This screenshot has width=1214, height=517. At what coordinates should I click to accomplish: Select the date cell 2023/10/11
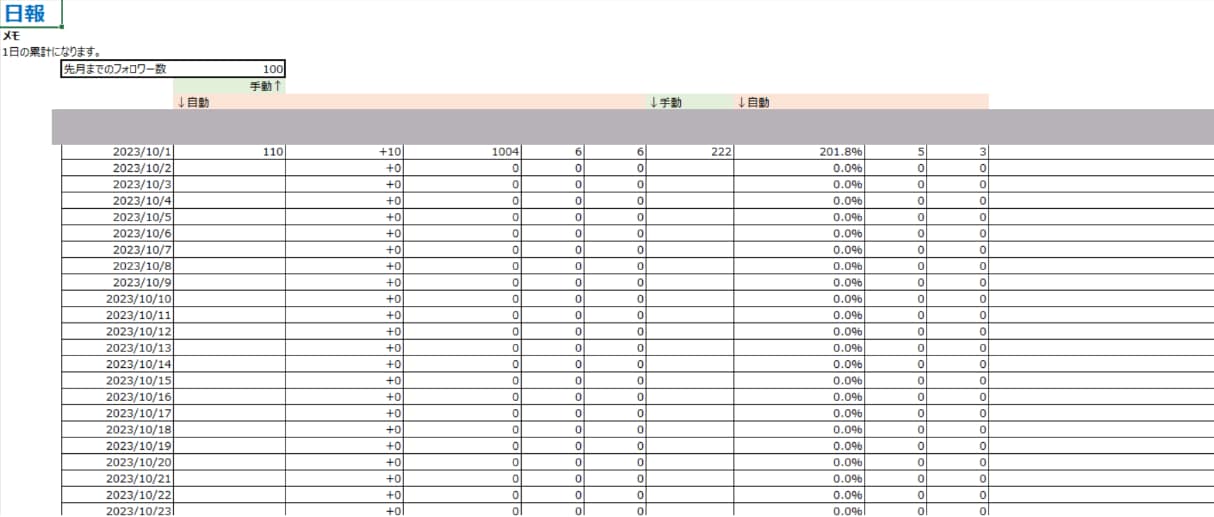[x=118, y=315]
